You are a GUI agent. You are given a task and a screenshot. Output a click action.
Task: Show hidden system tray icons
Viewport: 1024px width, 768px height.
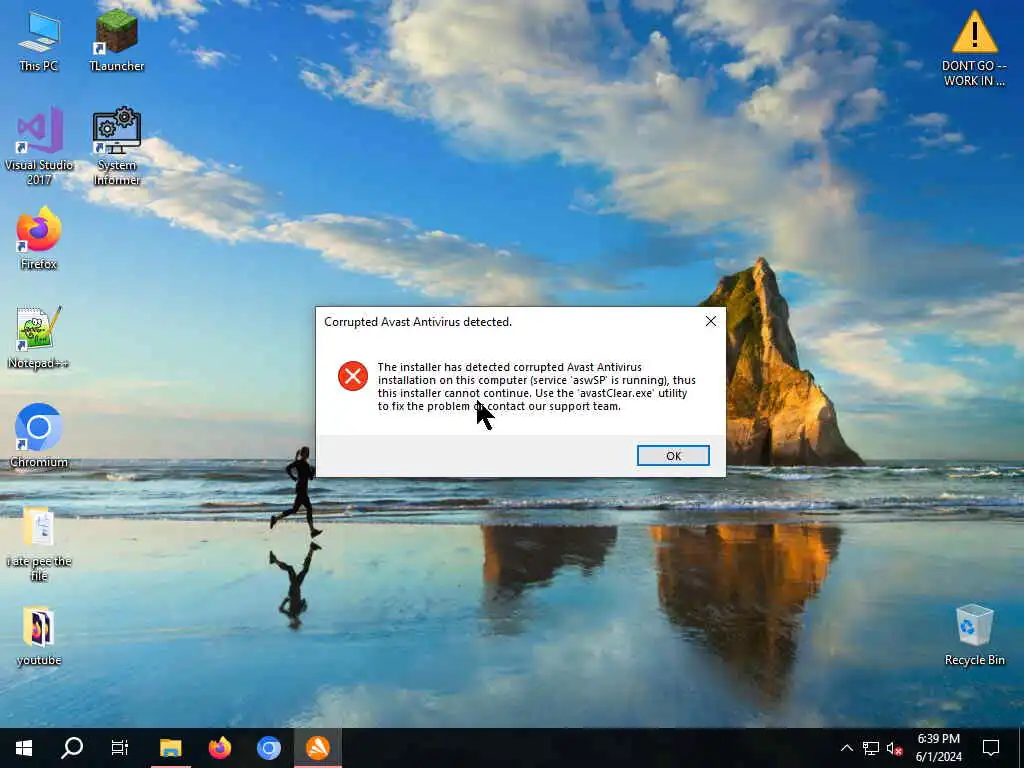click(846, 748)
